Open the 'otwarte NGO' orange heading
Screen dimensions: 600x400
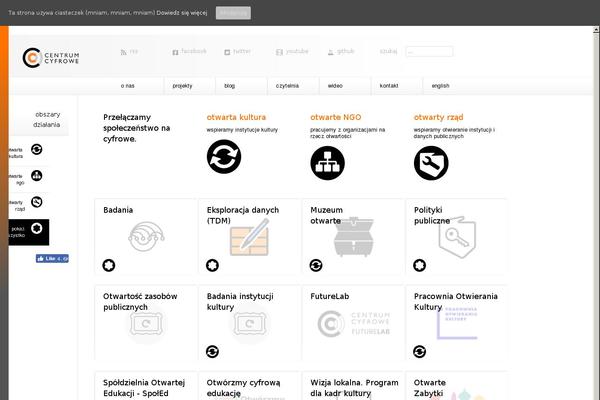click(x=336, y=117)
